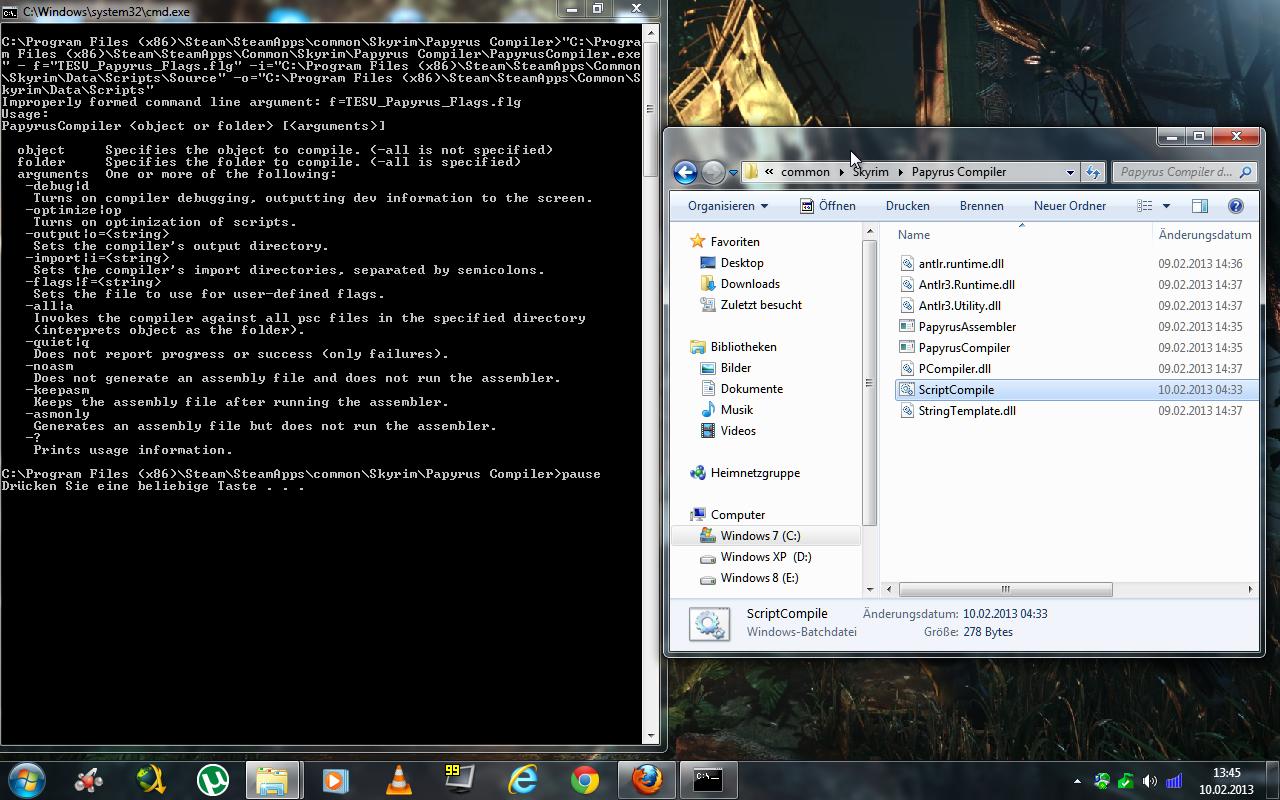Click the address bar refresh button
Screen dimensions: 1280x800
[1093, 172]
